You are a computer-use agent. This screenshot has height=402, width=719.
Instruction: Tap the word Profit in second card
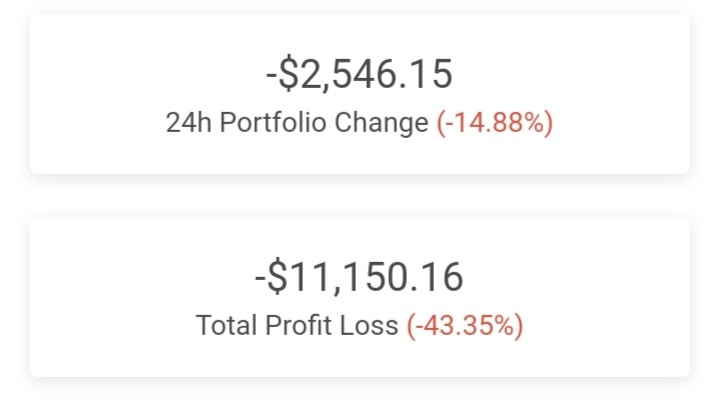pos(298,325)
